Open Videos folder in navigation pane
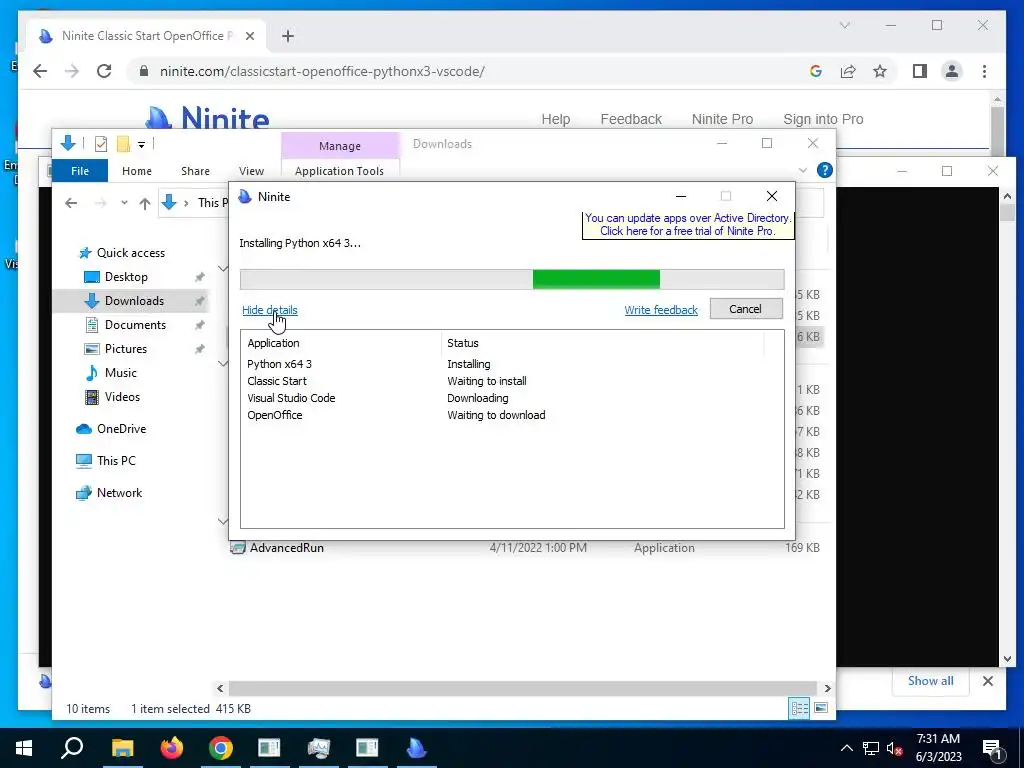Image resolution: width=1024 pixels, height=768 pixels. 122,397
